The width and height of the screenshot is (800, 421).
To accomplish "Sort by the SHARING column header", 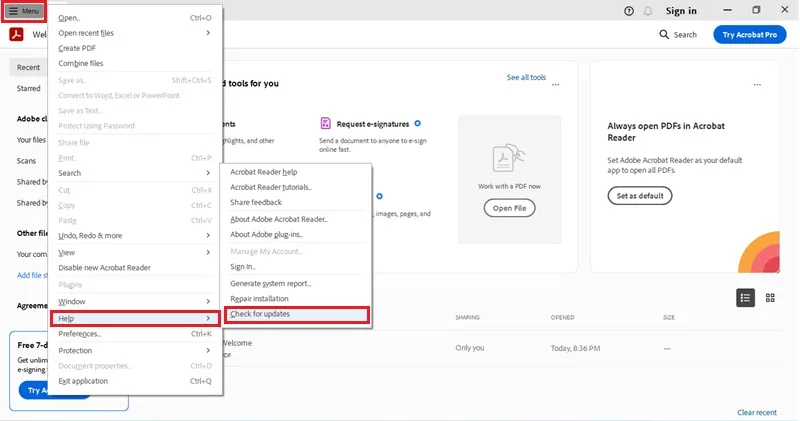I will click(x=467, y=317).
